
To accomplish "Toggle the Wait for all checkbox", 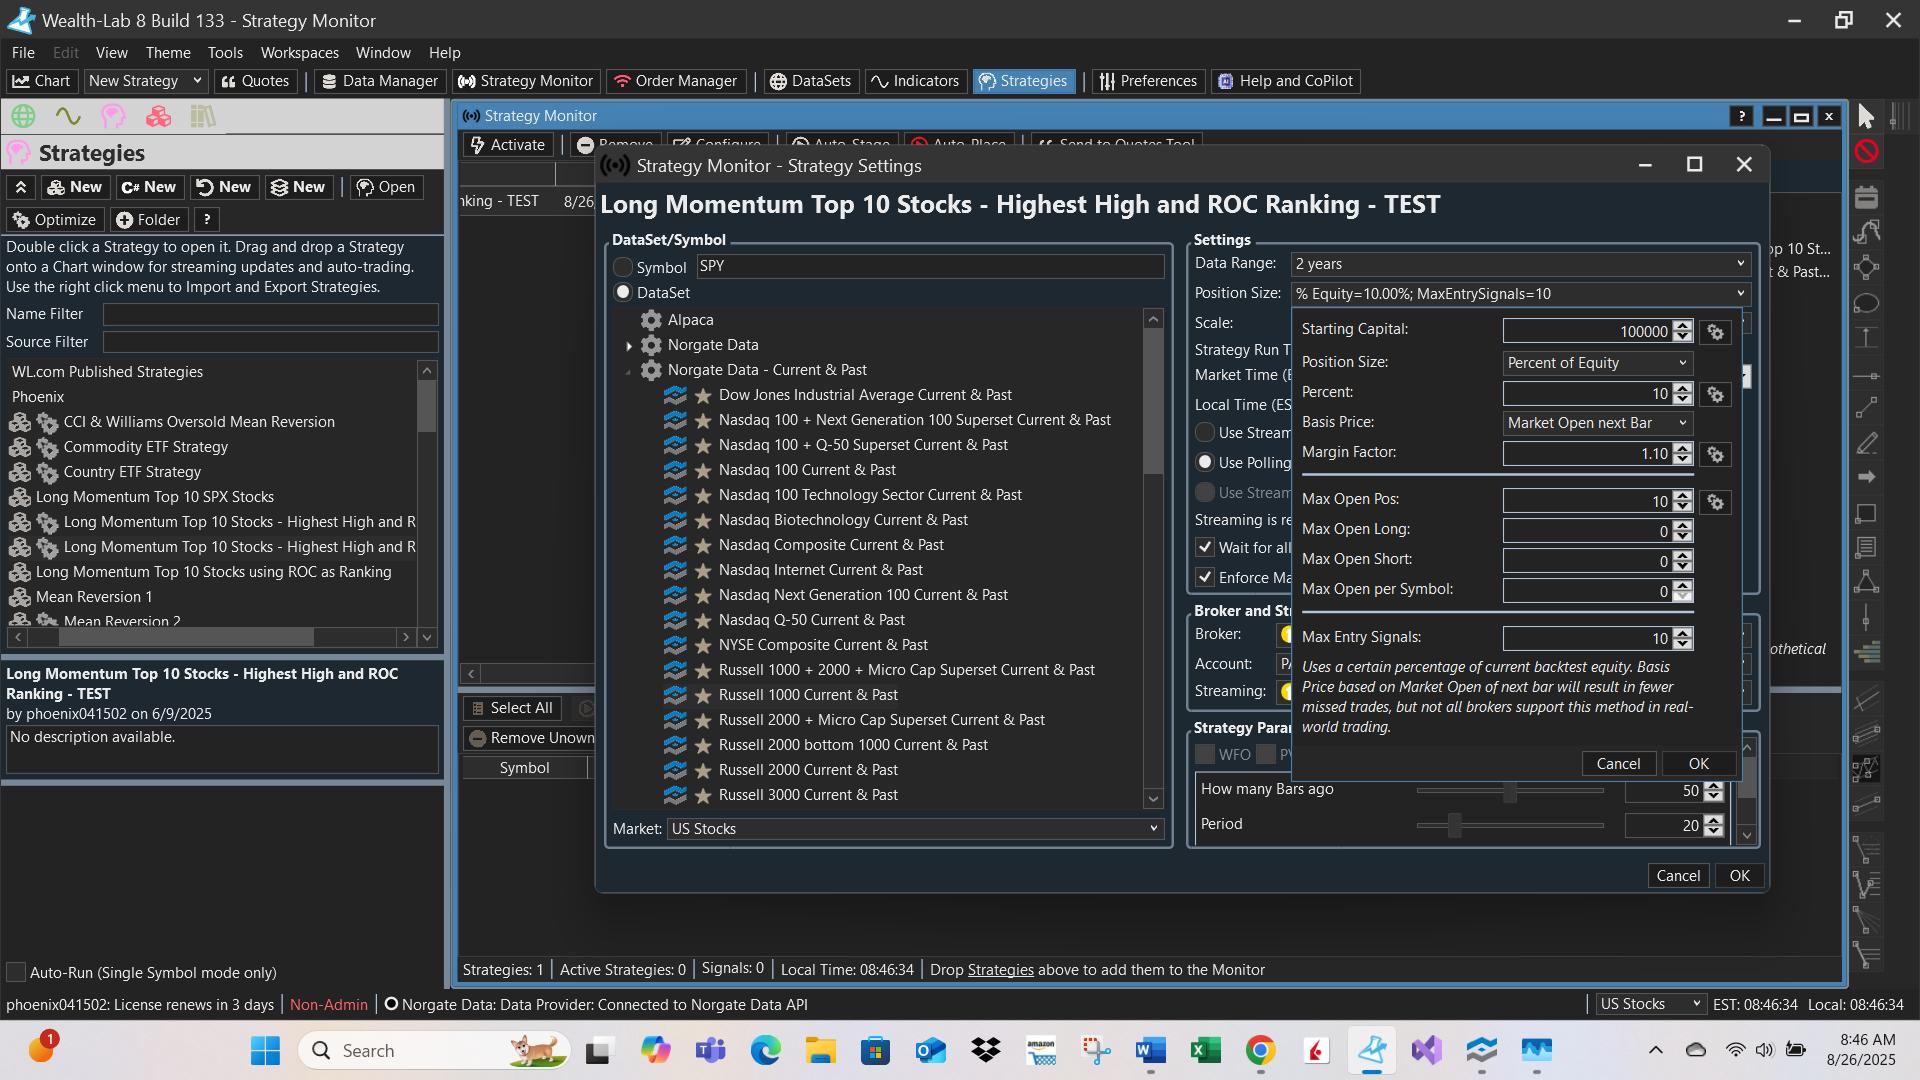I will coord(1205,548).
